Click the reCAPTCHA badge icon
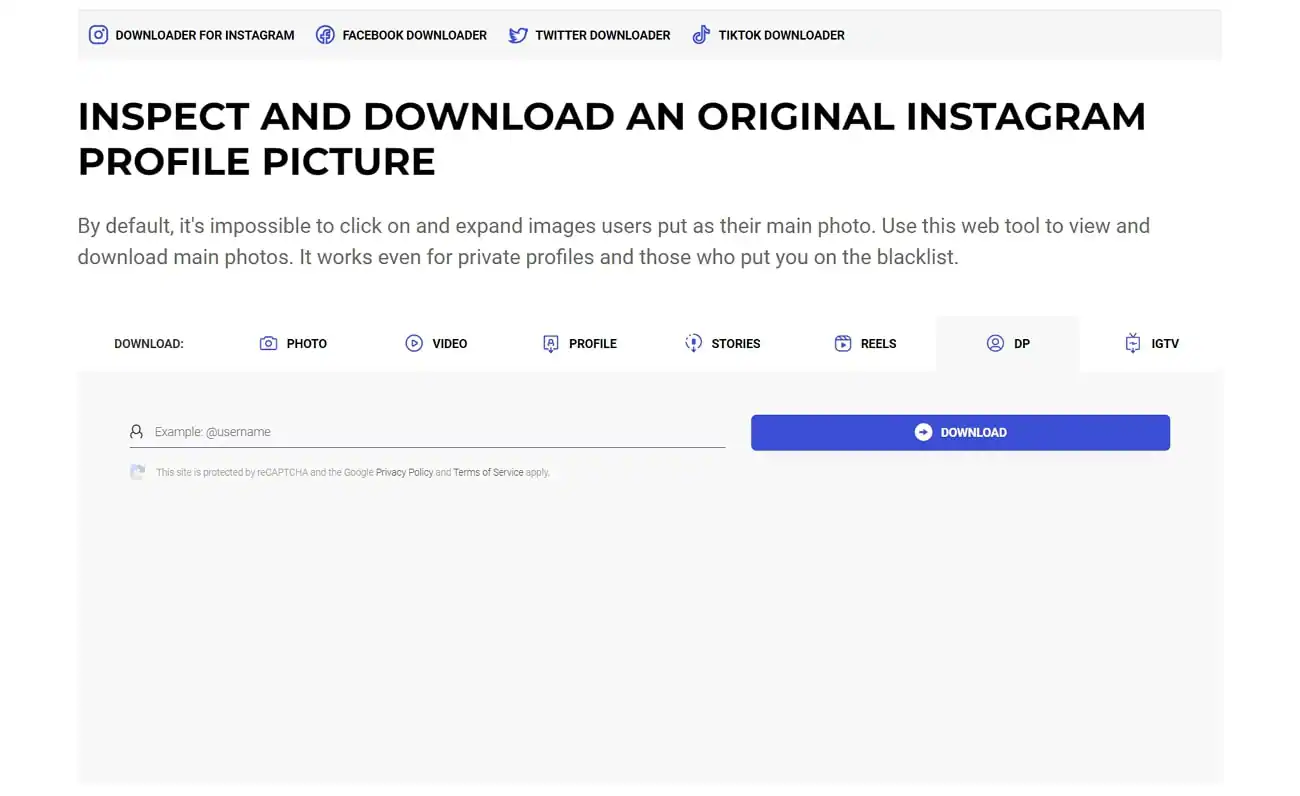 [x=137, y=472]
